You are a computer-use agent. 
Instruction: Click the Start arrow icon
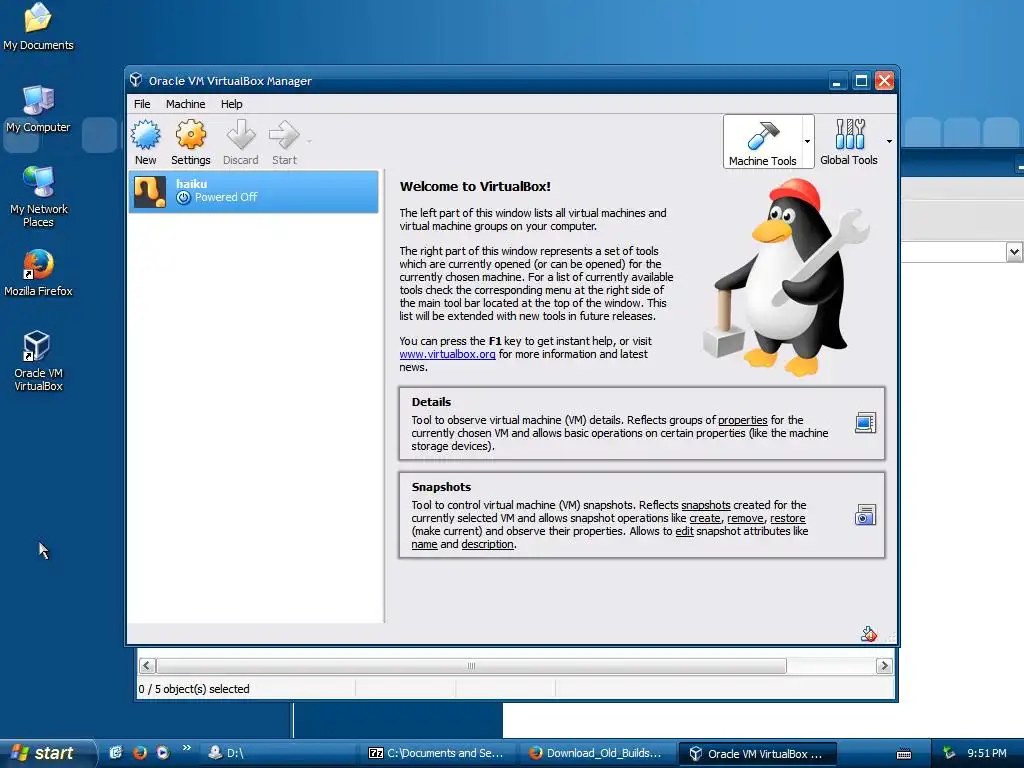tap(284, 136)
